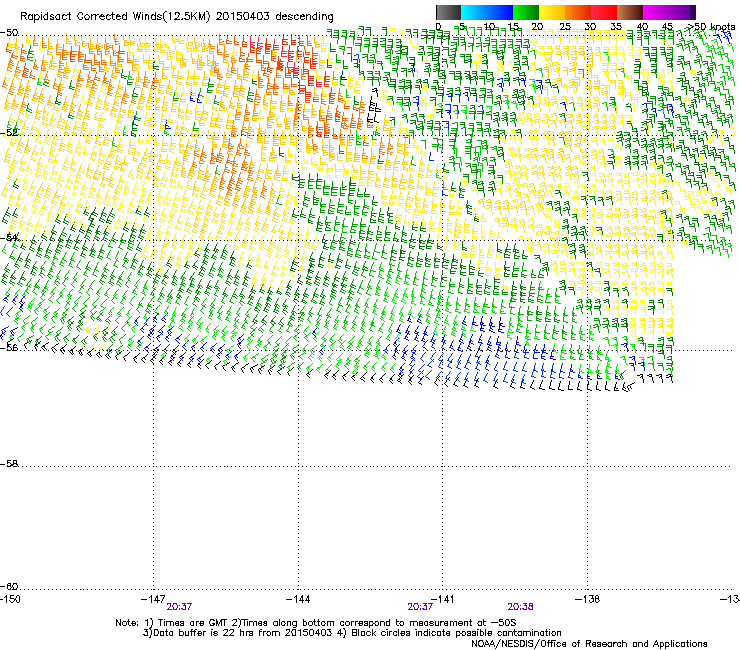Click the 'Times are GMT' note line
The image size is (740, 650).
(x=316, y=623)
